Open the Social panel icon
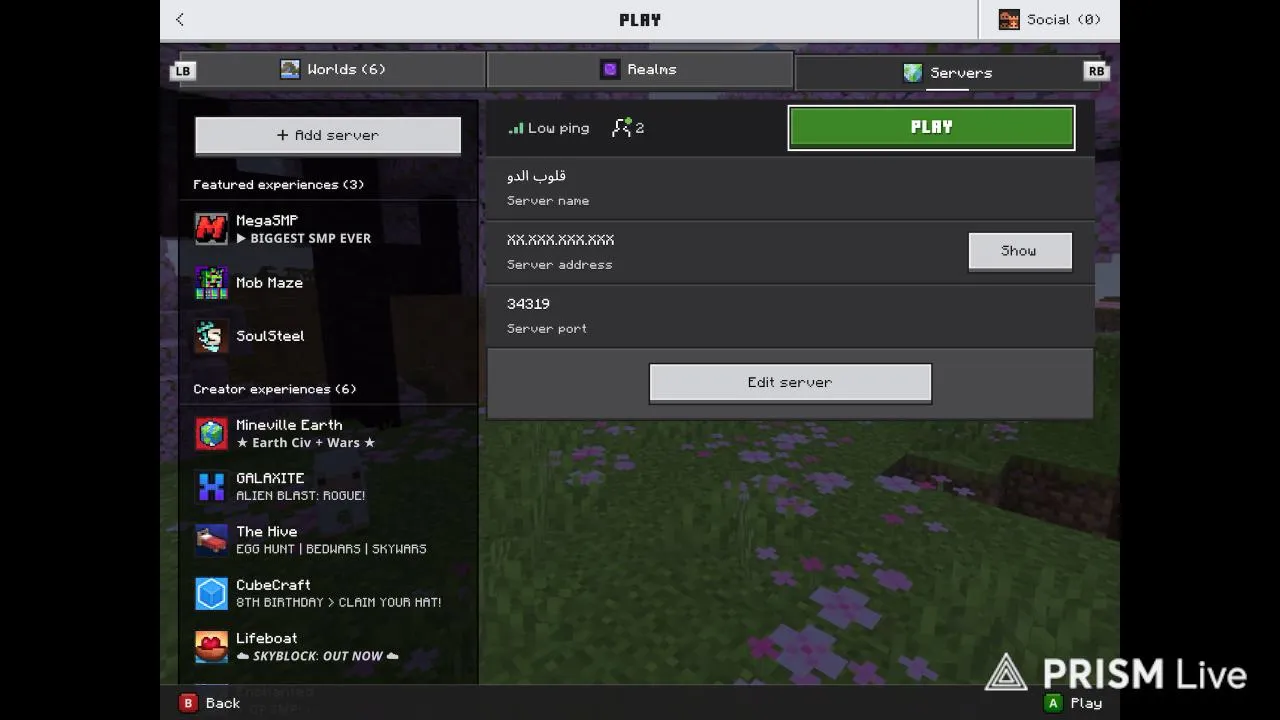1280x720 pixels. tap(1009, 19)
